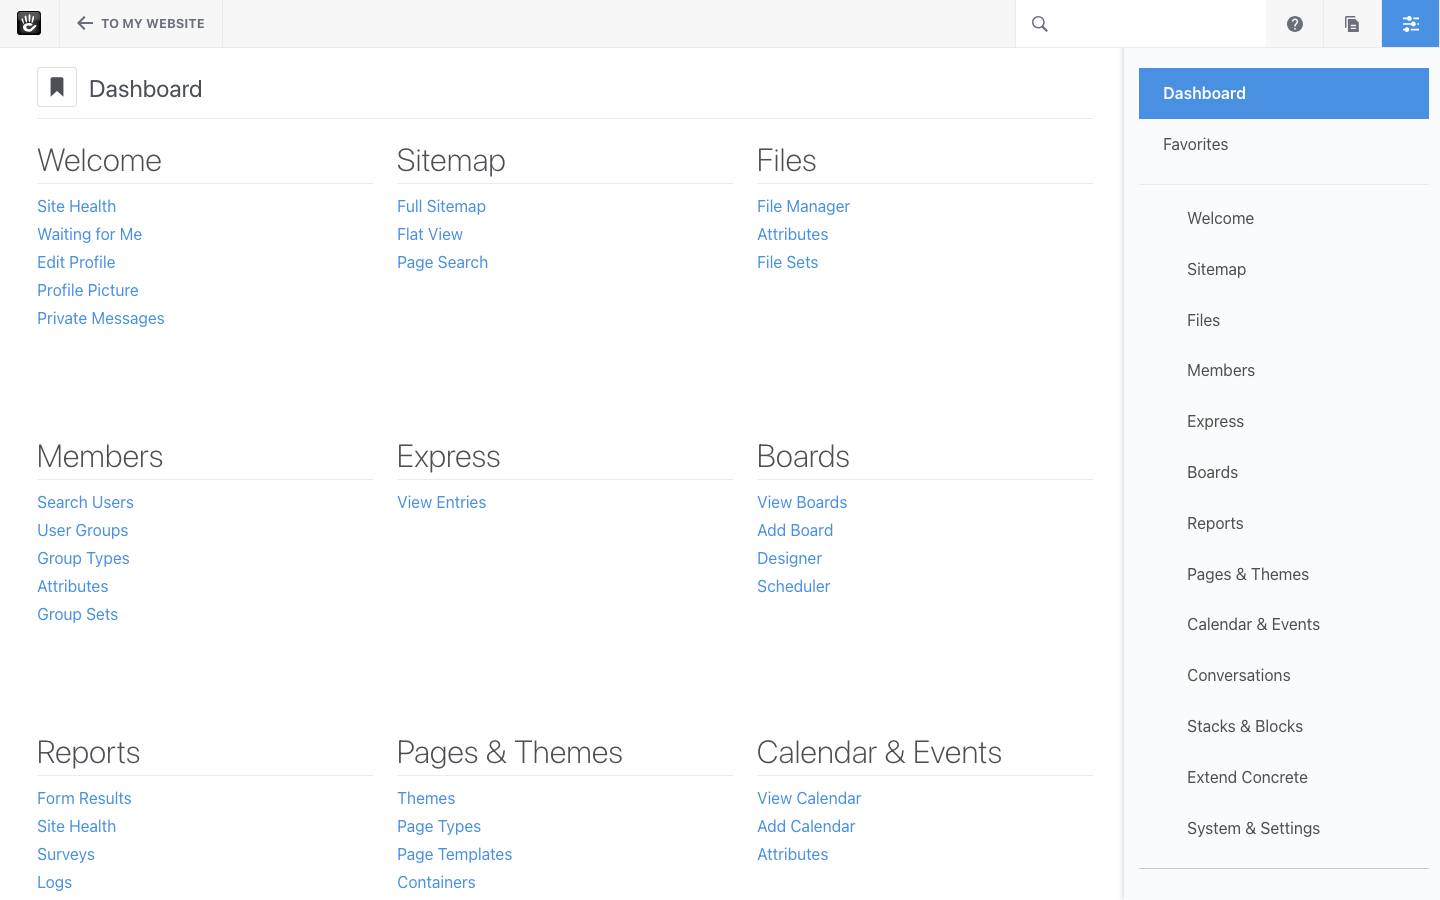Open Express in the right sidebar

1215,421
